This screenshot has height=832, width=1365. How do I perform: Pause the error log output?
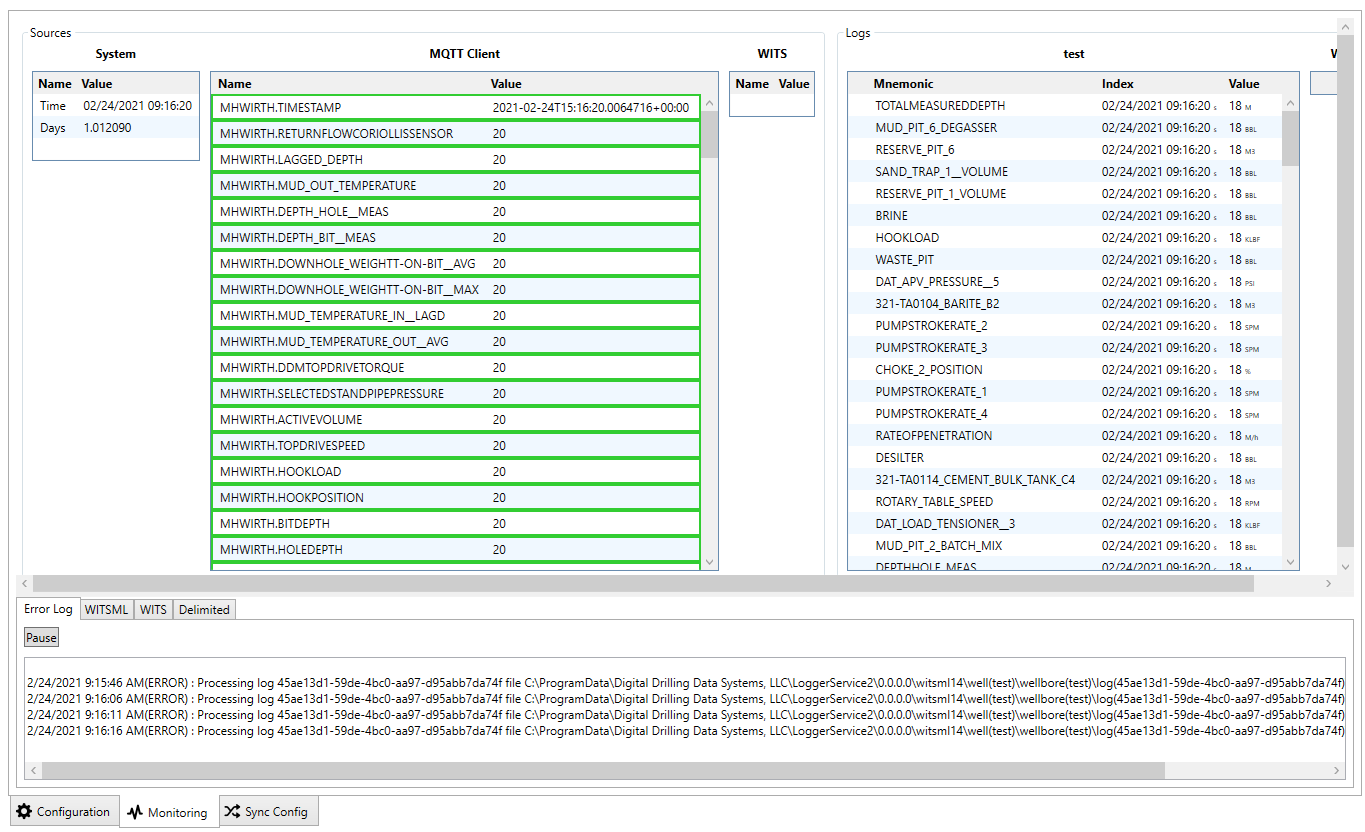[41, 637]
